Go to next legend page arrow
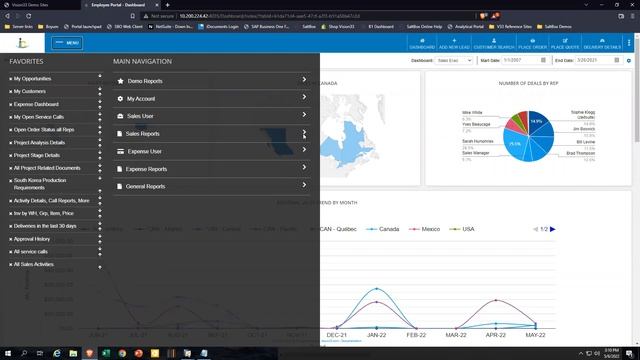This screenshot has width=640, height=360. pyautogui.click(x=553, y=229)
